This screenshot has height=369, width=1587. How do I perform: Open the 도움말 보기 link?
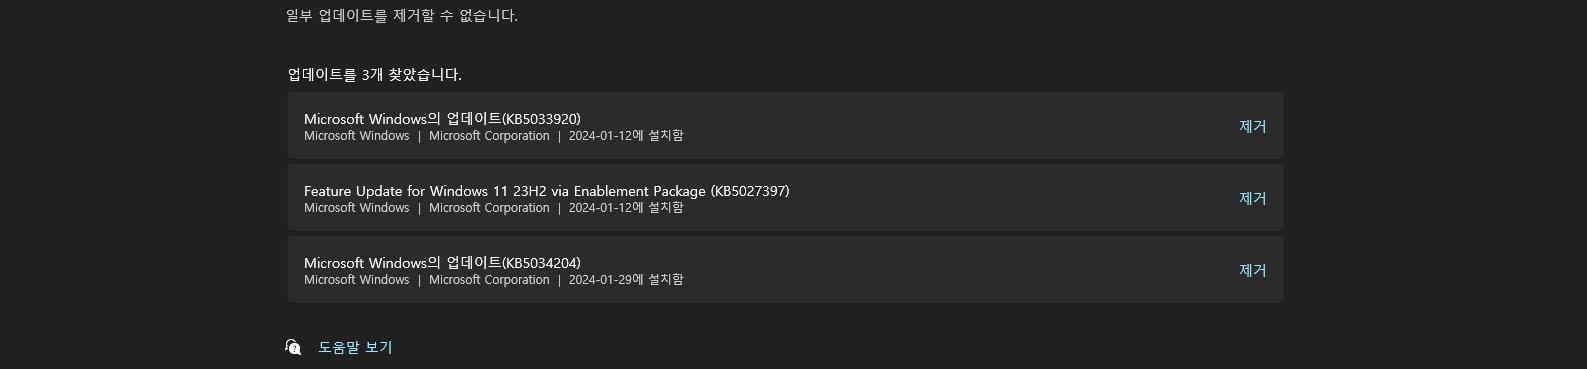355,347
